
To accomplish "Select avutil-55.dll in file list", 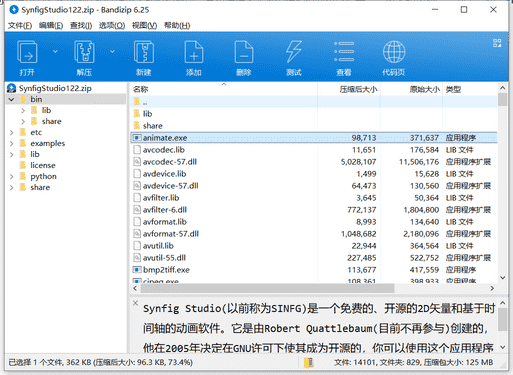I will click(314, 258).
